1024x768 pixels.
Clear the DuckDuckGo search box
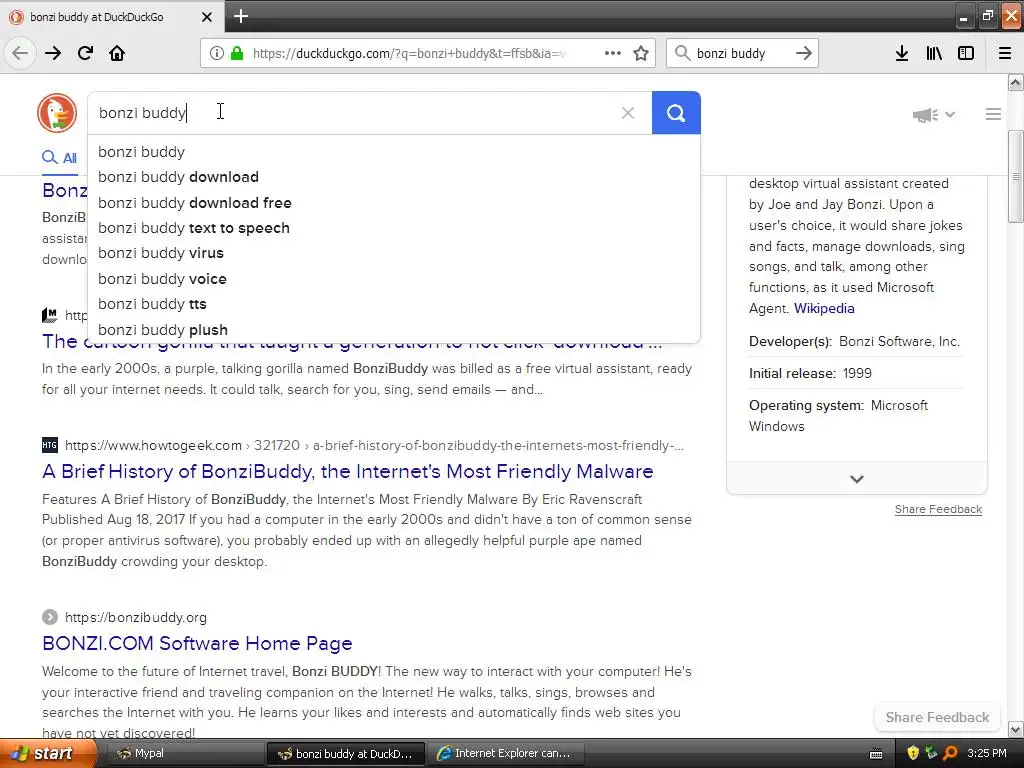click(628, 113)
